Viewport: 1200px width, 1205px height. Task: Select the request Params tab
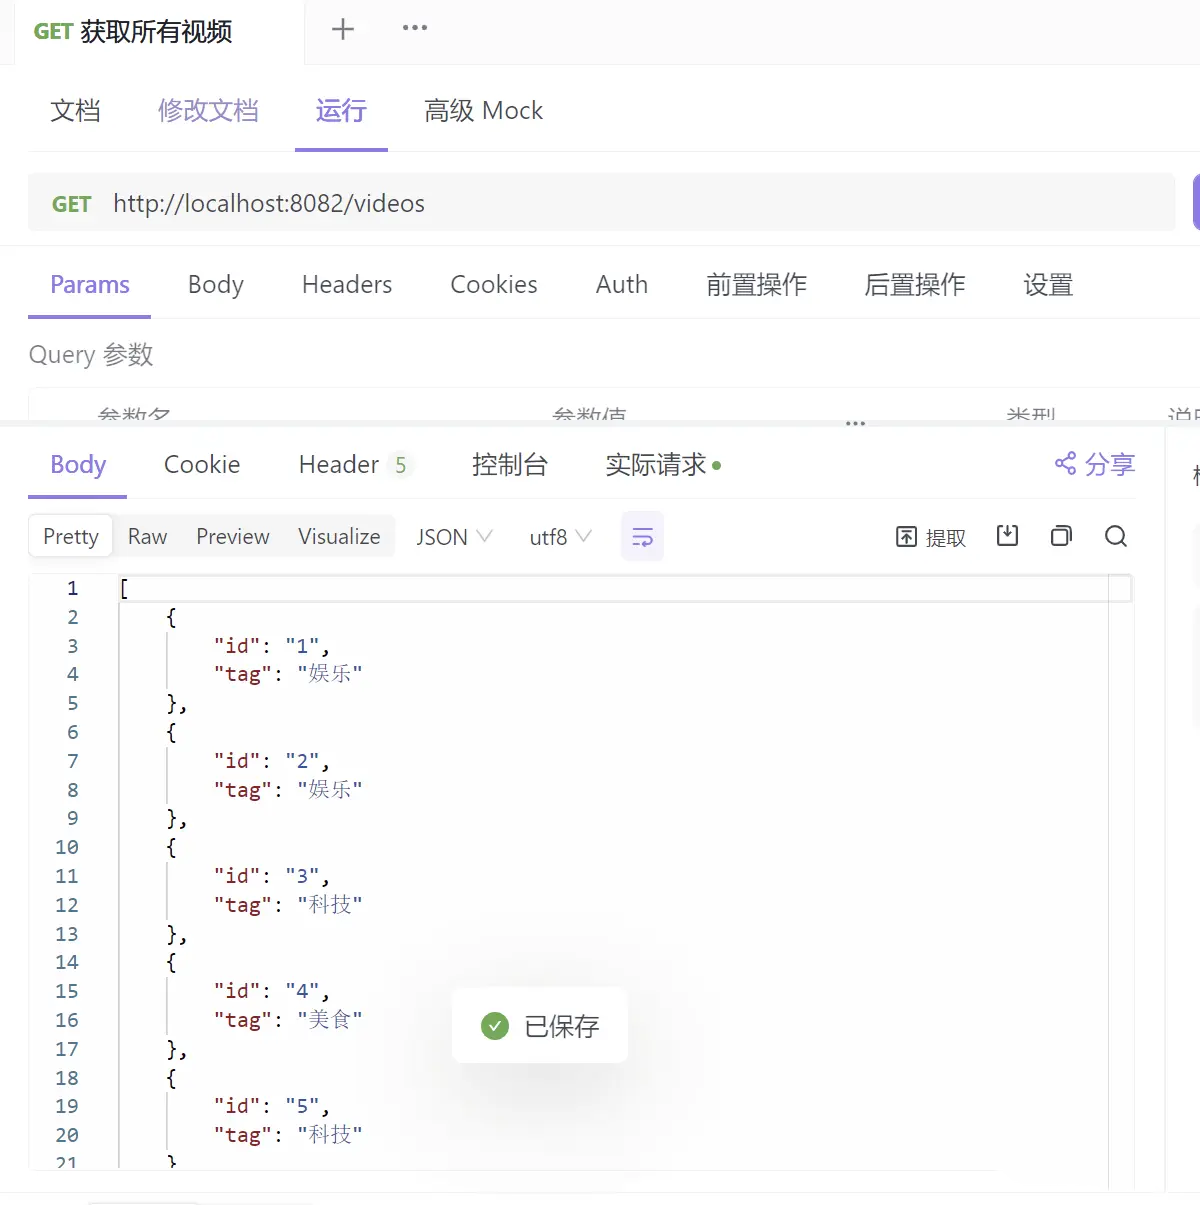(90, 285)
